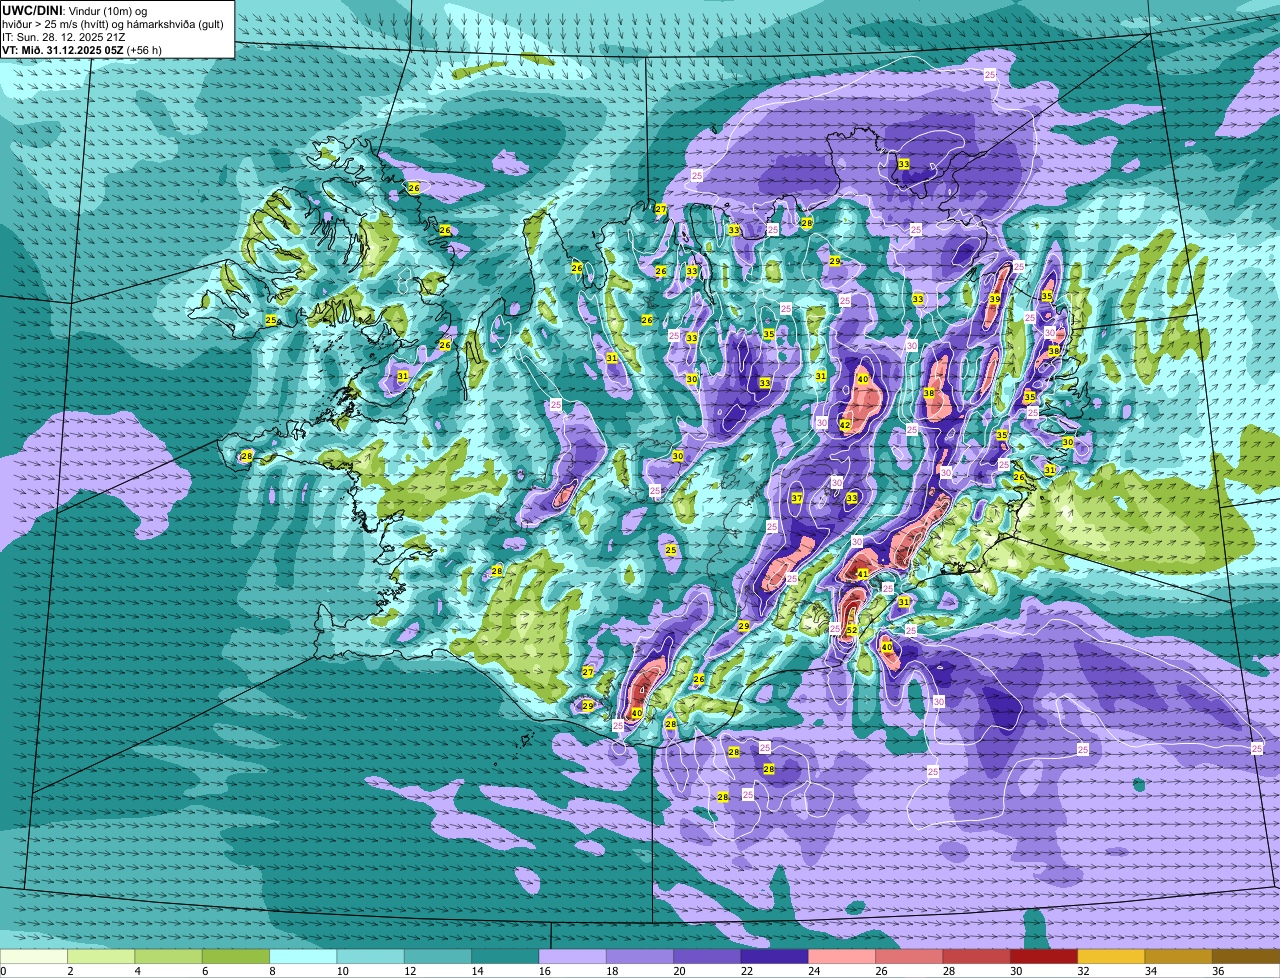Choose the red 28–30 m/s legend swatch
This screenshot has height=978, width=1280.
pyautogui.click(x=976, y=957)
